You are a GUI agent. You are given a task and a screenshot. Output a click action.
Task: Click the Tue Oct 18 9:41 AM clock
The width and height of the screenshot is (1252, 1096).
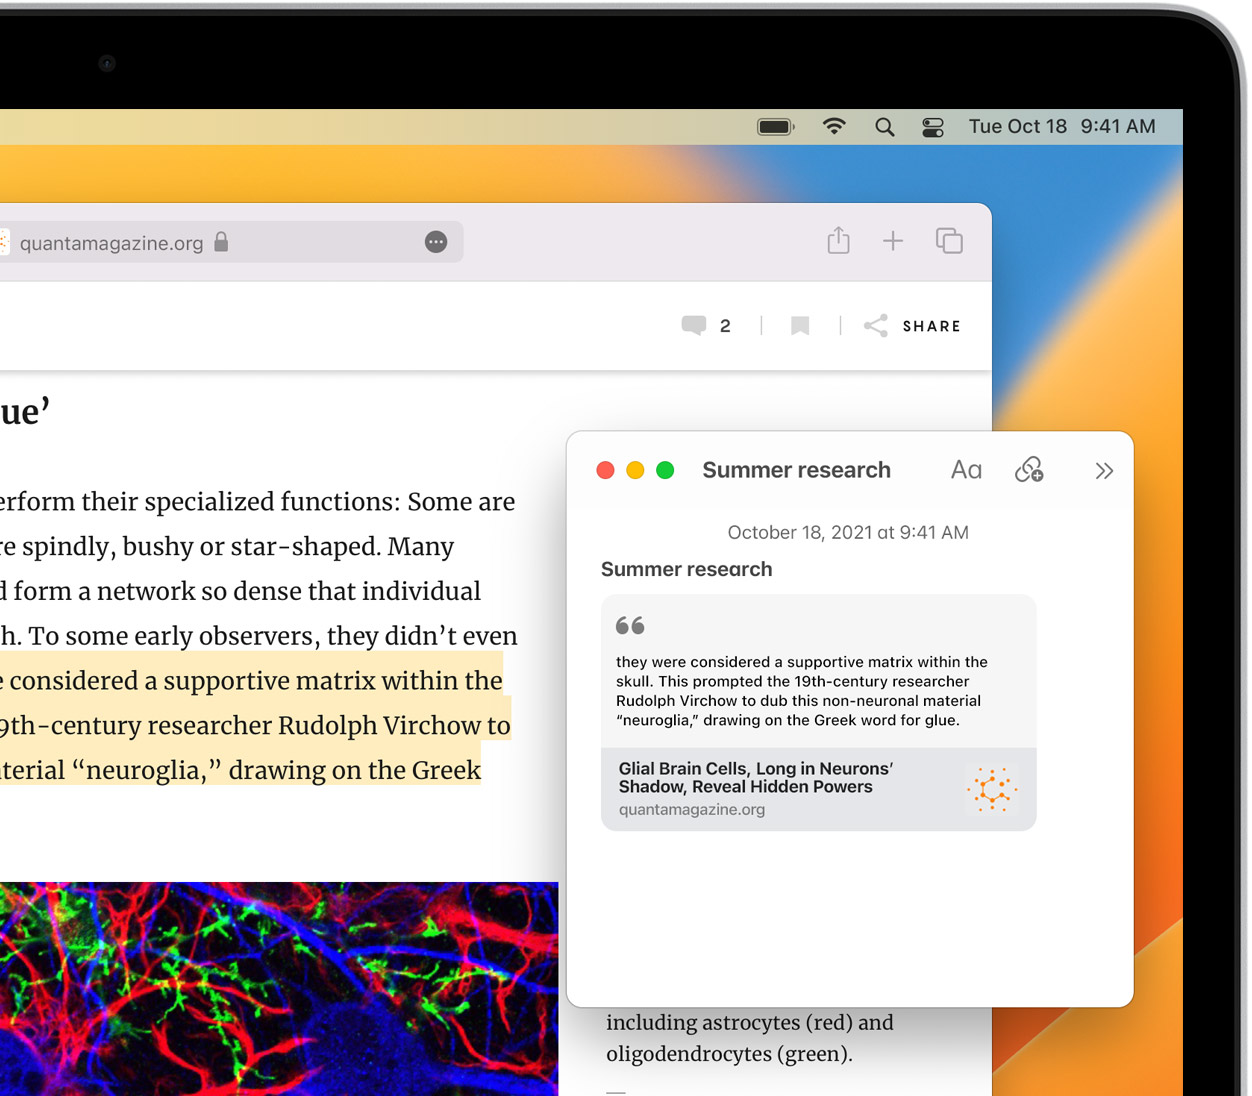point(1062,127)
